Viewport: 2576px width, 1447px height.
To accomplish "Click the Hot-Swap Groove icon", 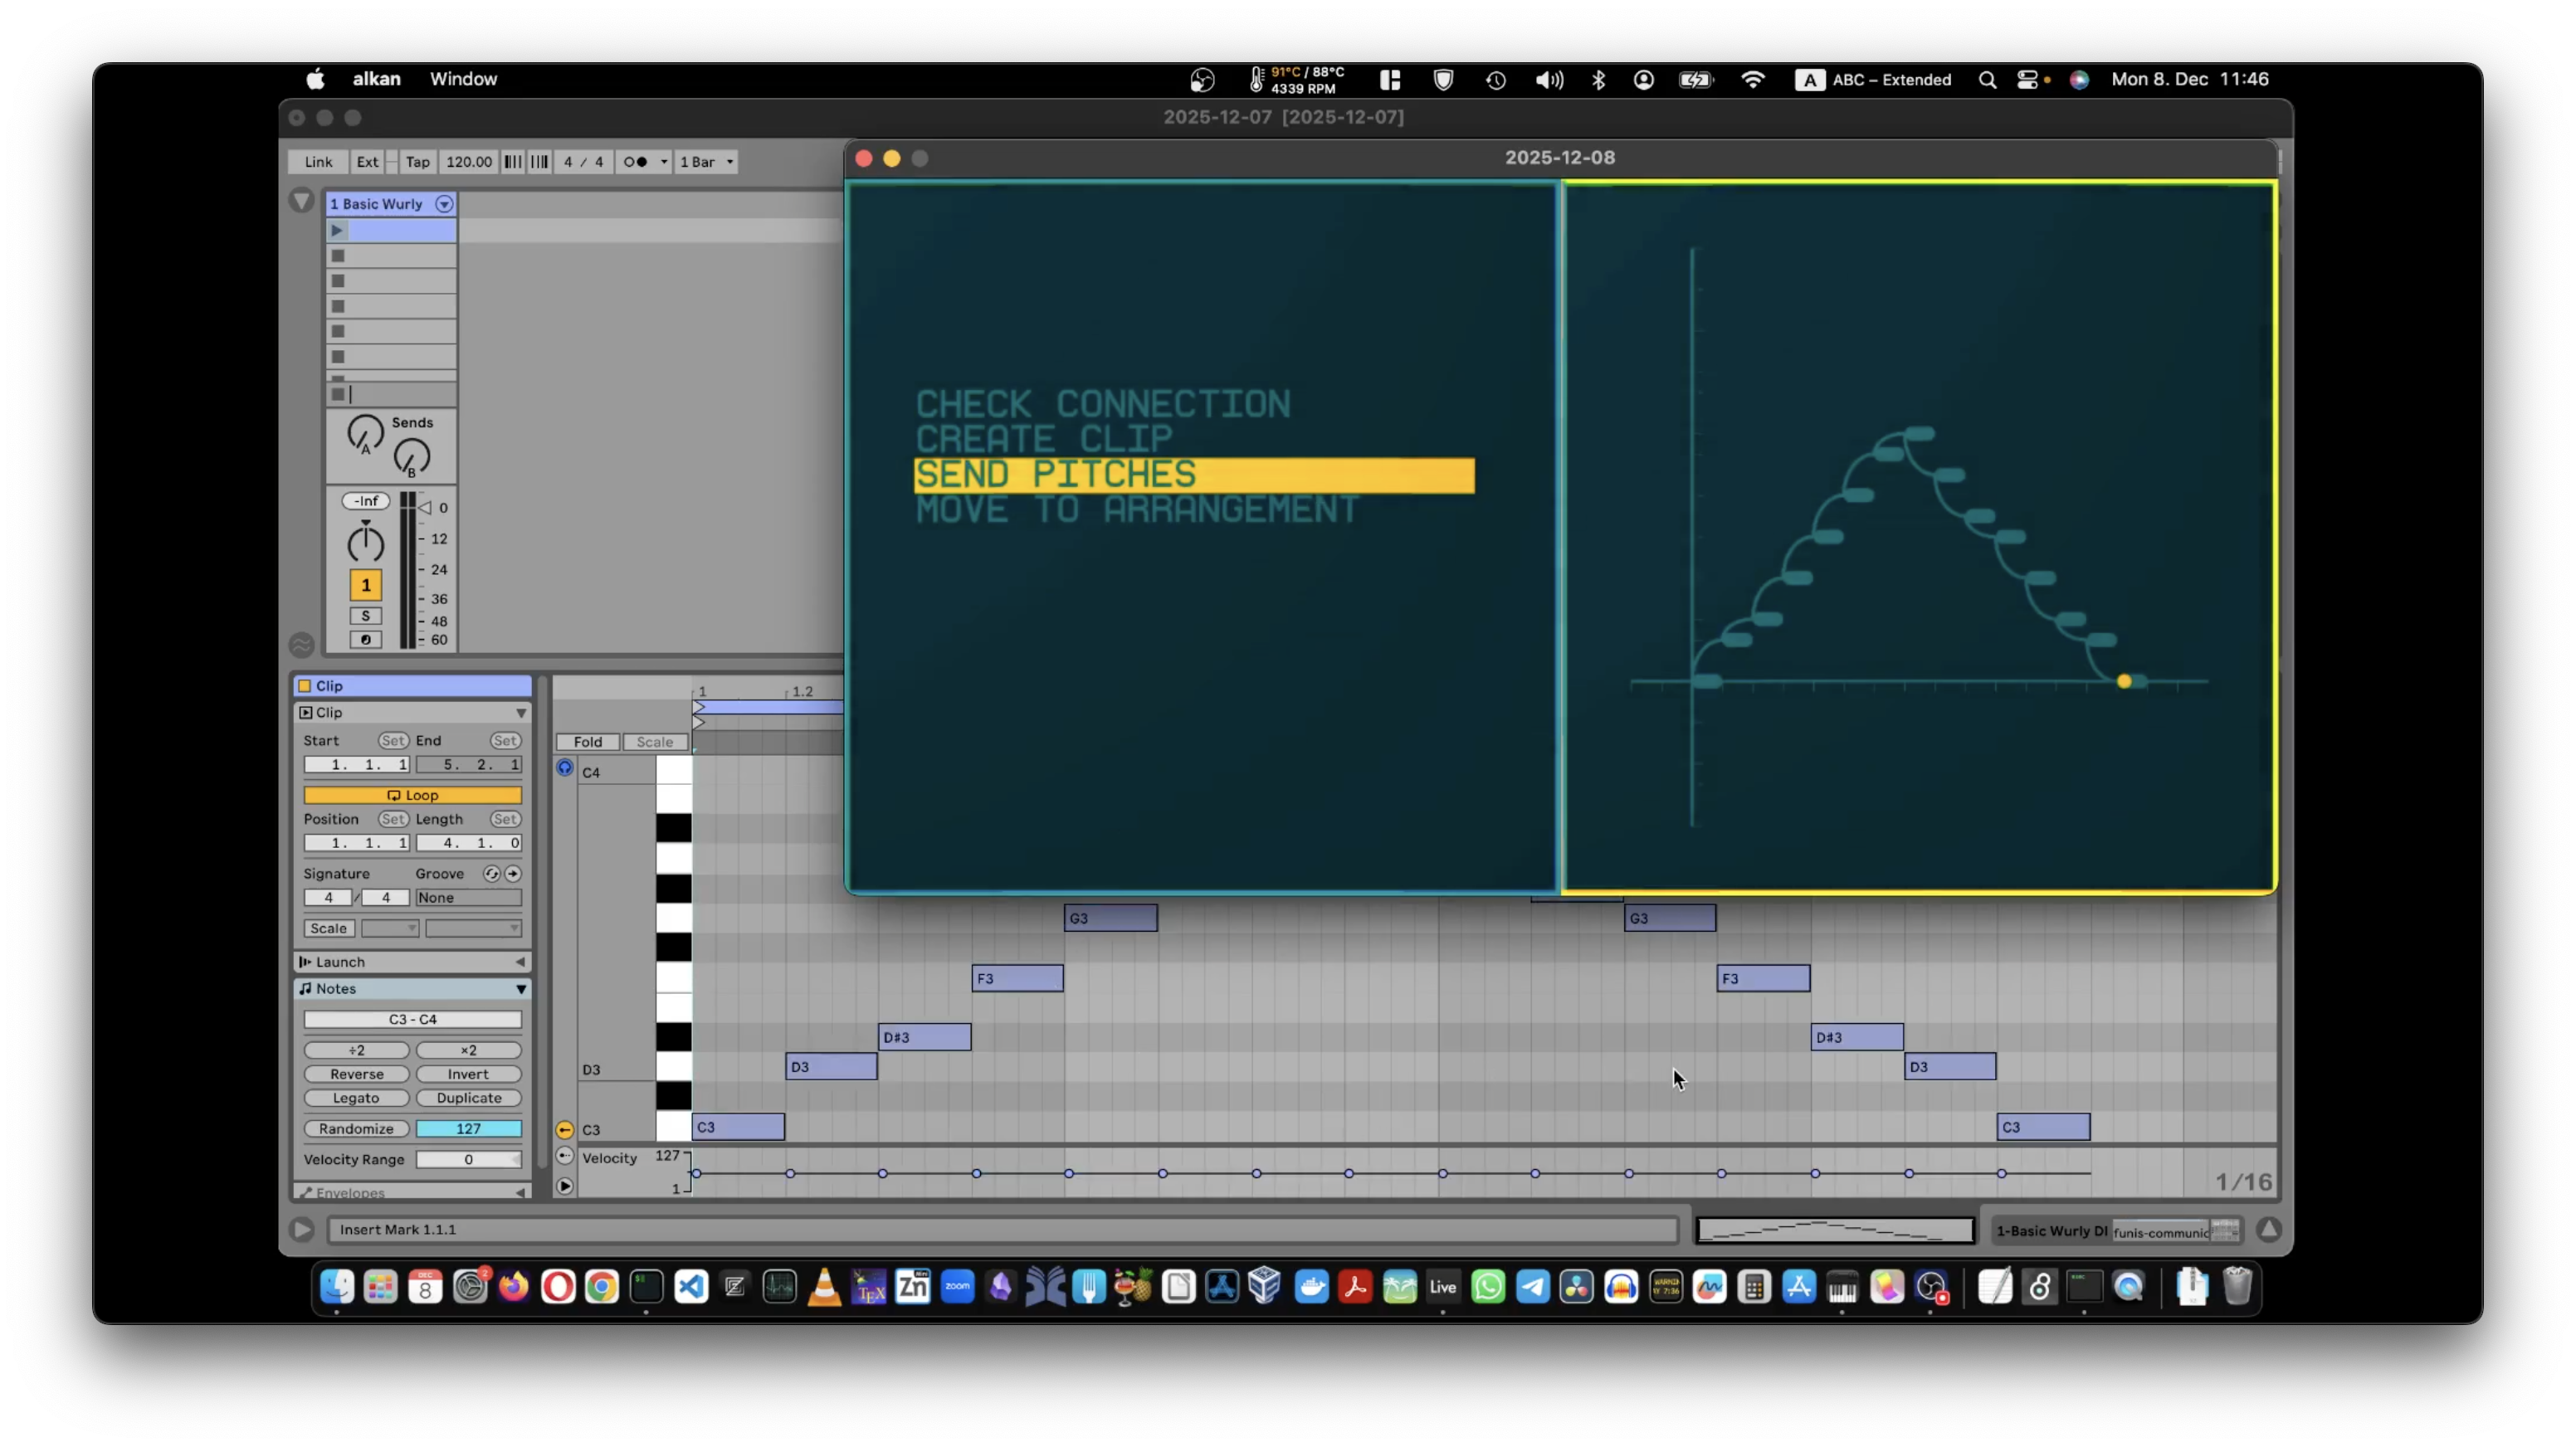I will pos(491,874).
